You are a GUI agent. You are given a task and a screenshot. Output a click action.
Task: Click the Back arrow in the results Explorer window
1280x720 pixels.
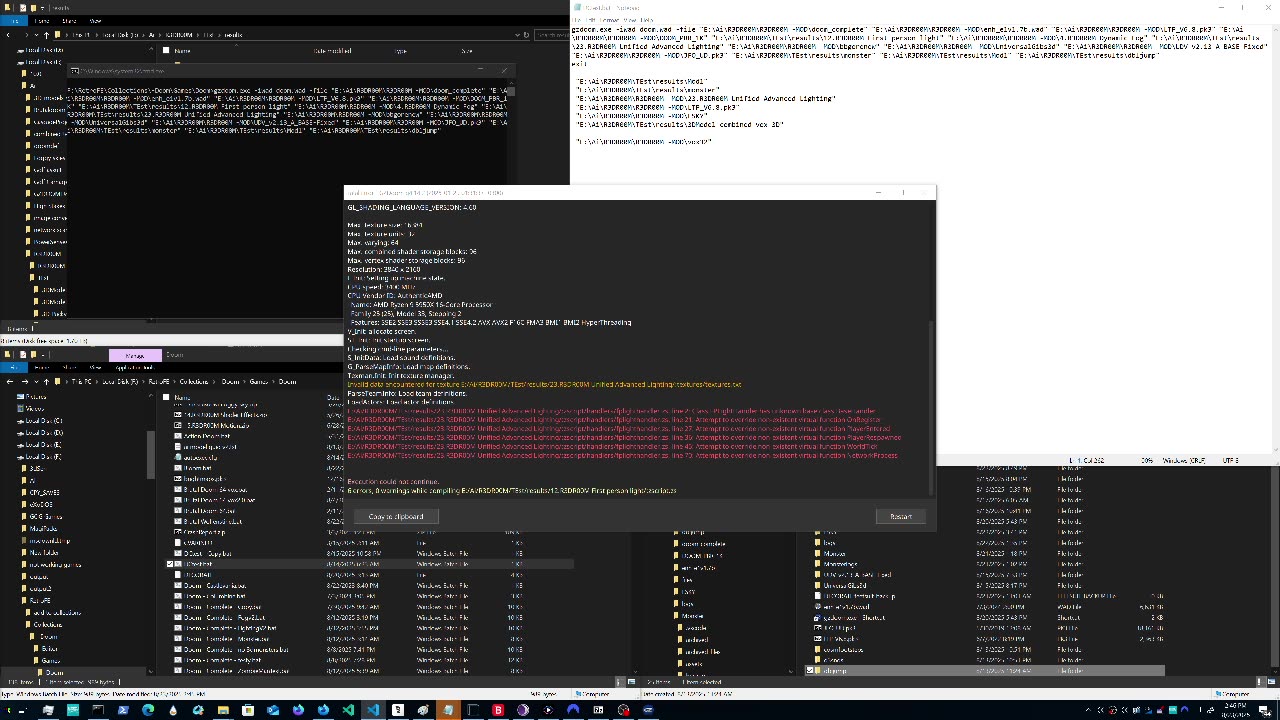pyautogui.click(x=8, y=35)
